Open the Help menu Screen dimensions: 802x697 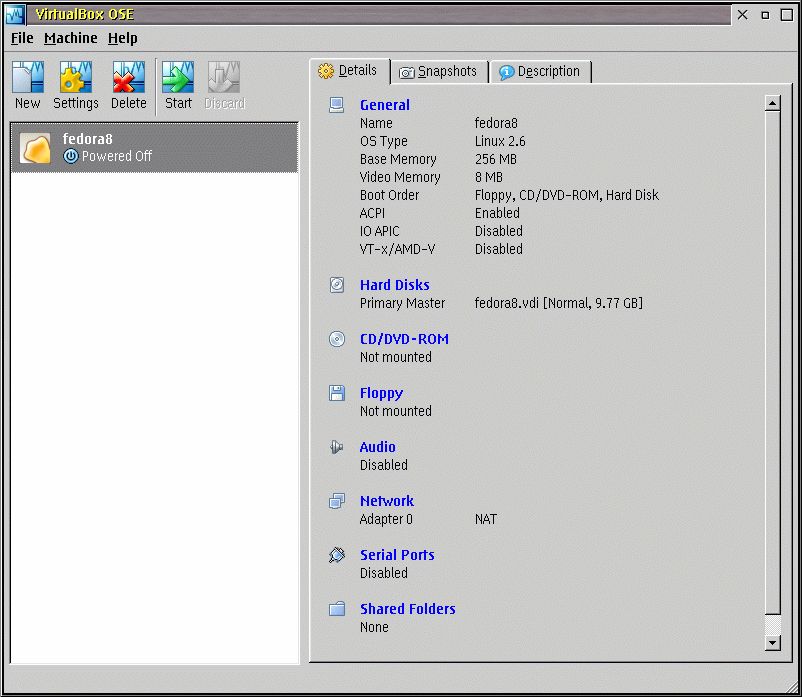click(x=123, y=38)
